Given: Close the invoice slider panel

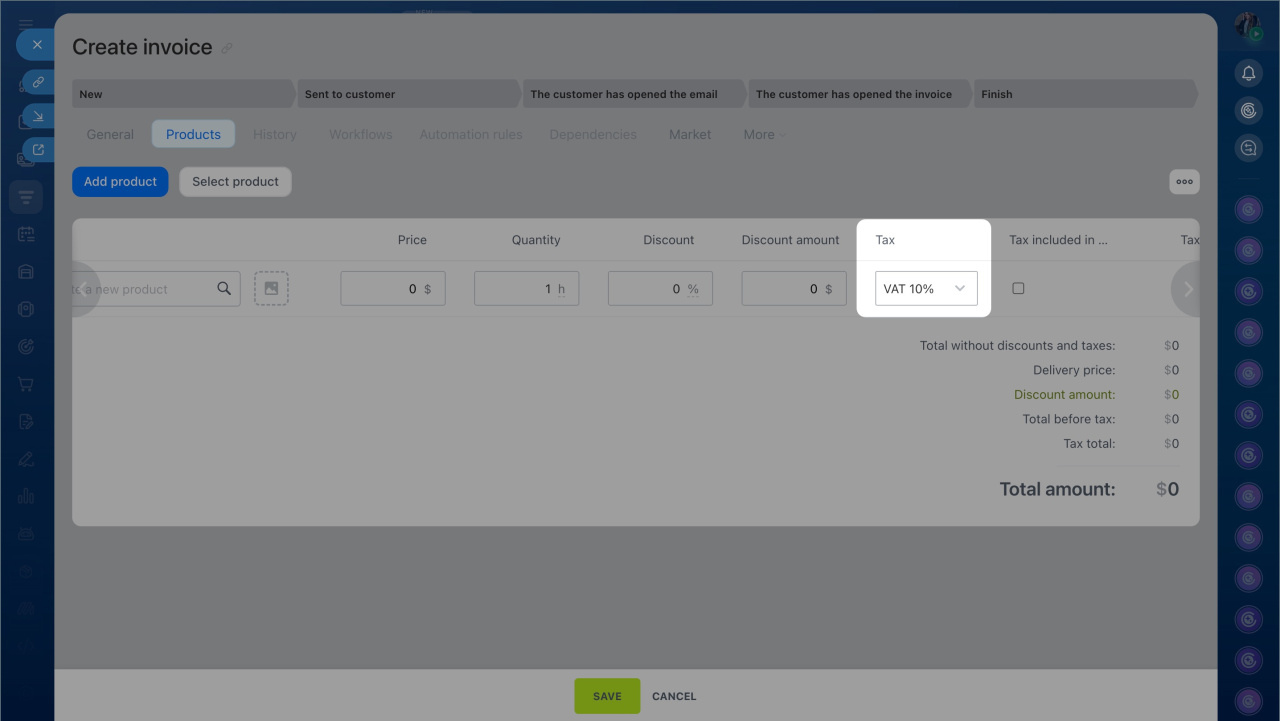Looking at the screenshot, I should 37,45.
